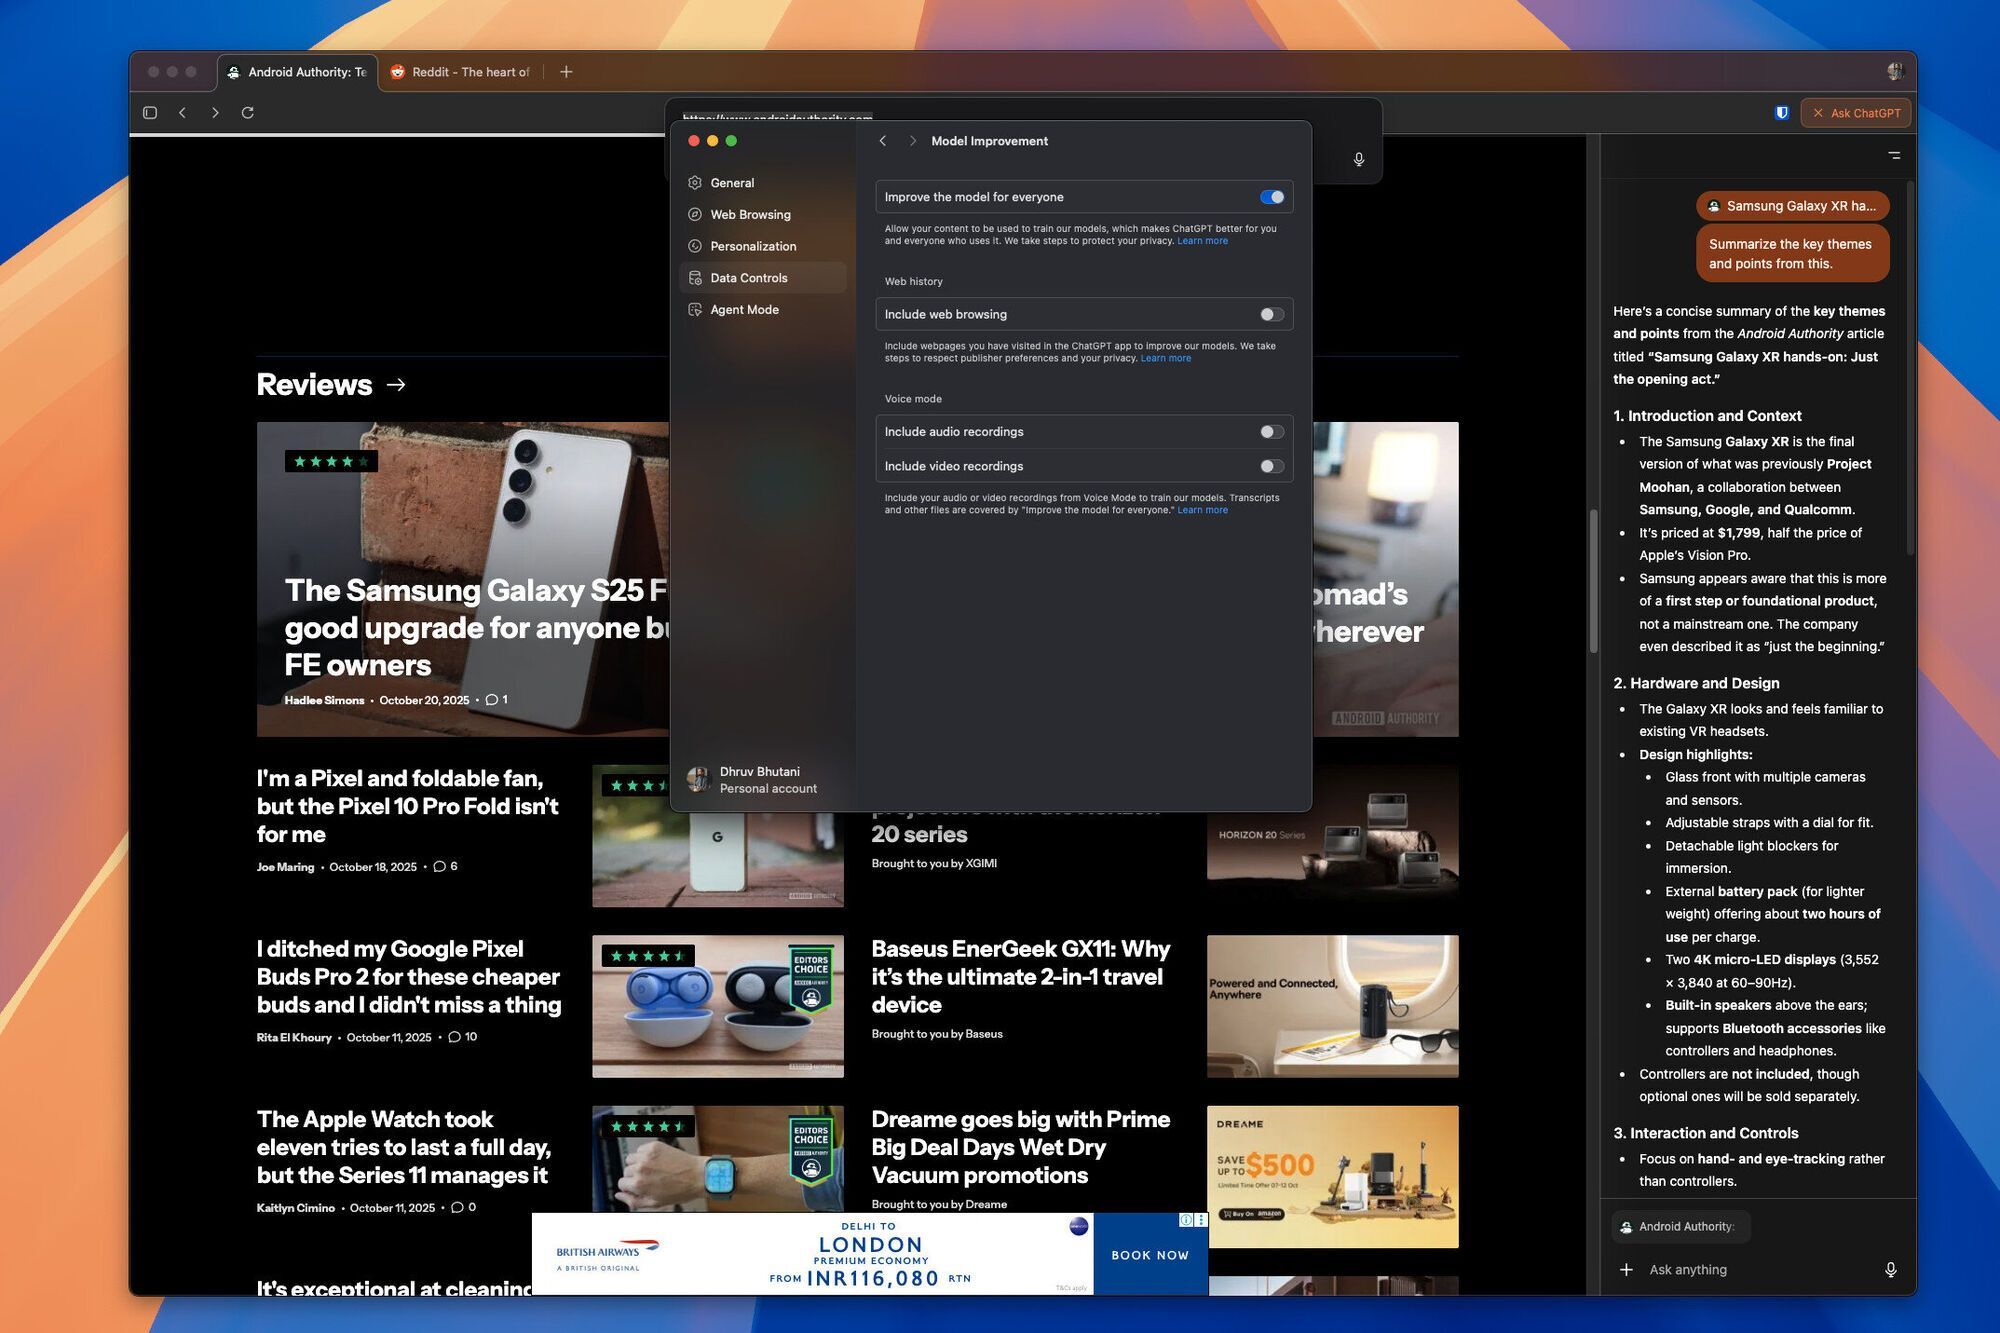Enable Include web browsing toggle
The image size is (2000, 1333).
point(1271,314)
